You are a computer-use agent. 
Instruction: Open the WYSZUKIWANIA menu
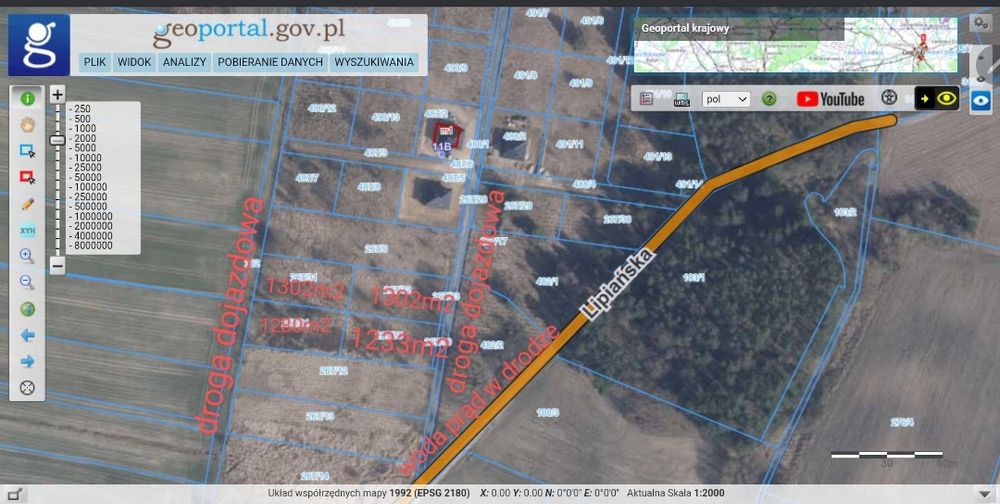coord(374,63)
